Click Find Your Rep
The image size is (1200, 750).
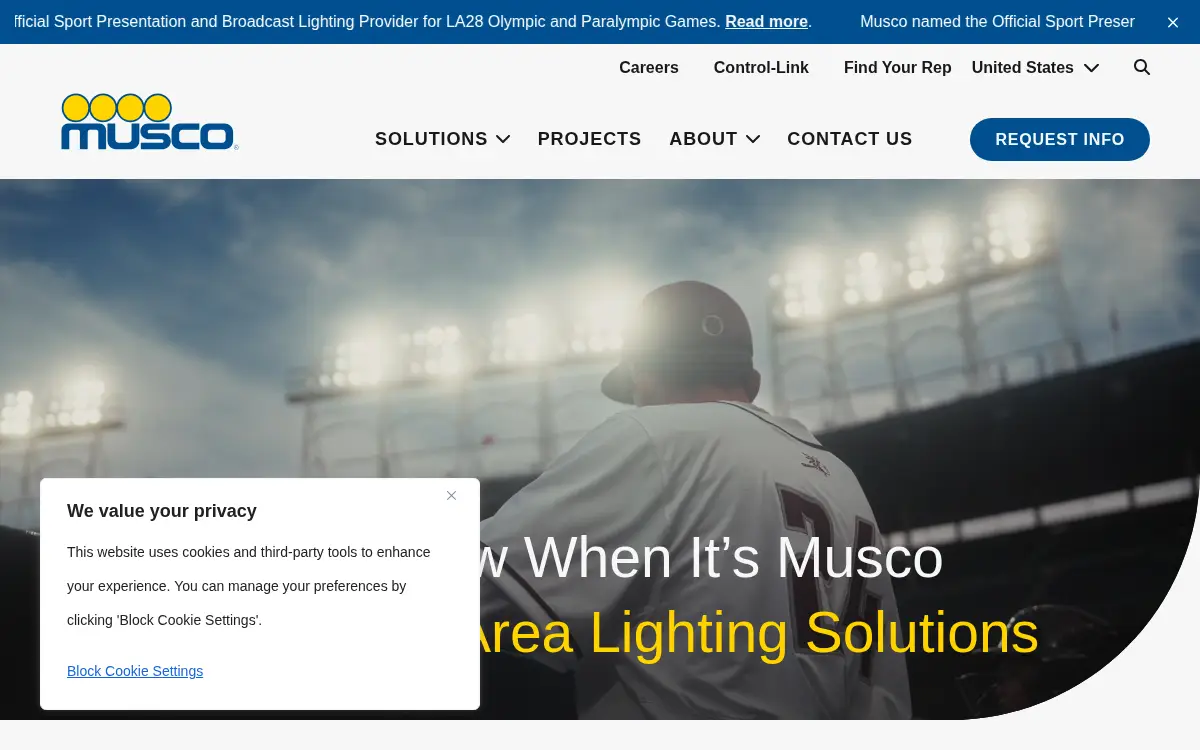coord(897,67)
